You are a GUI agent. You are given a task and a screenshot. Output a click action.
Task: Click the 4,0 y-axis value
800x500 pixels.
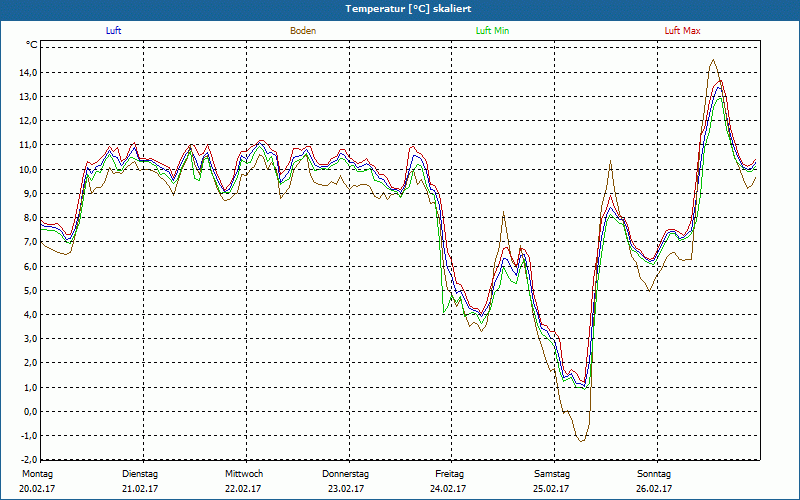tap(31, 315)
